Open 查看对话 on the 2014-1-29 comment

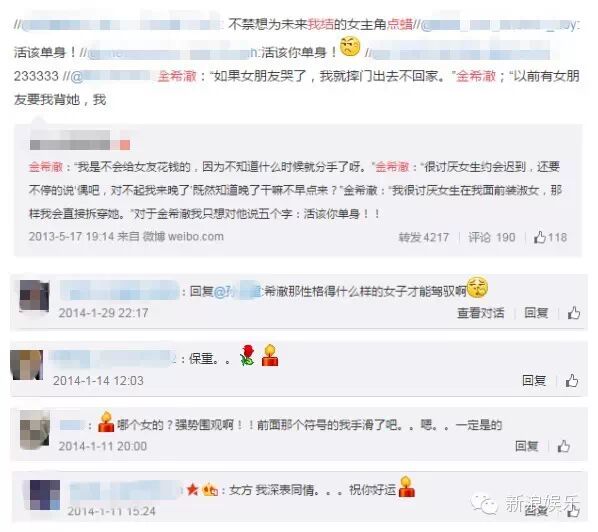pos(481,313)
